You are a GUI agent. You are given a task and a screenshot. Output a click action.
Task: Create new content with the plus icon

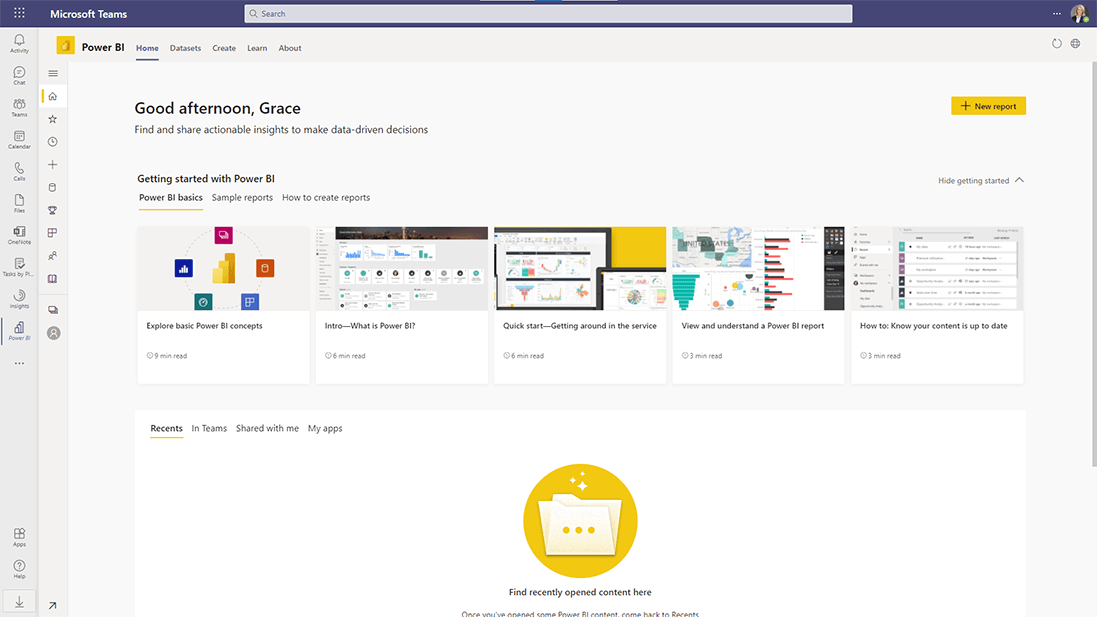click(52, 164)
